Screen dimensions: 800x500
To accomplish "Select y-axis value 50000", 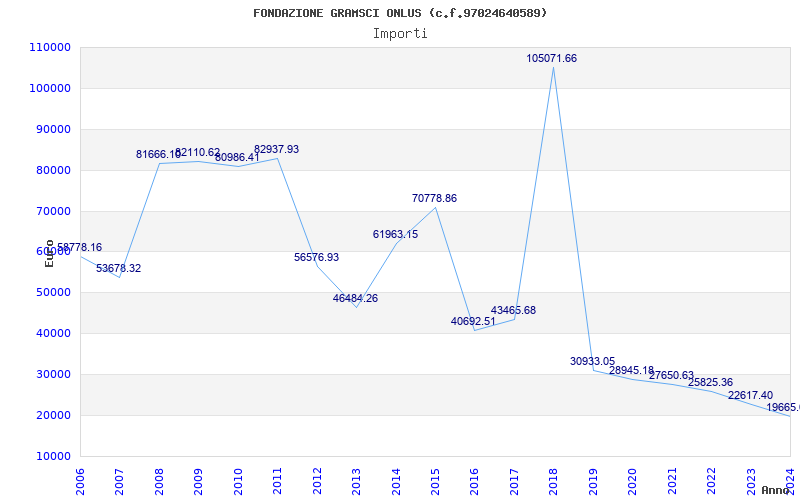I will pyautogui.click(x=53, y=292).
